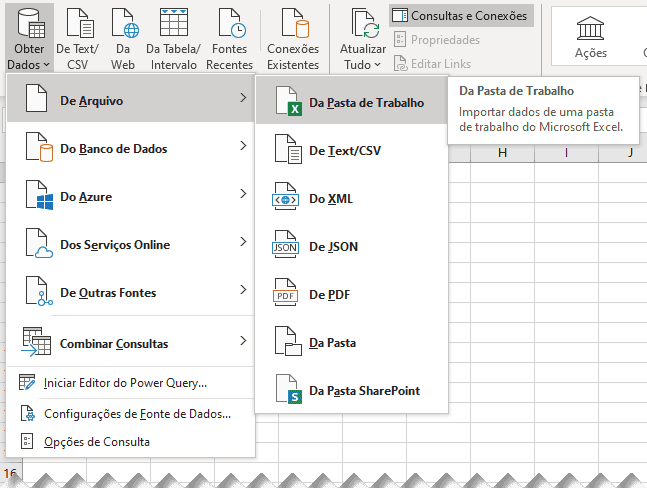Click the blank page icon for De Arquivo
Screen dimensions: 647x488
tap(36, 98)
